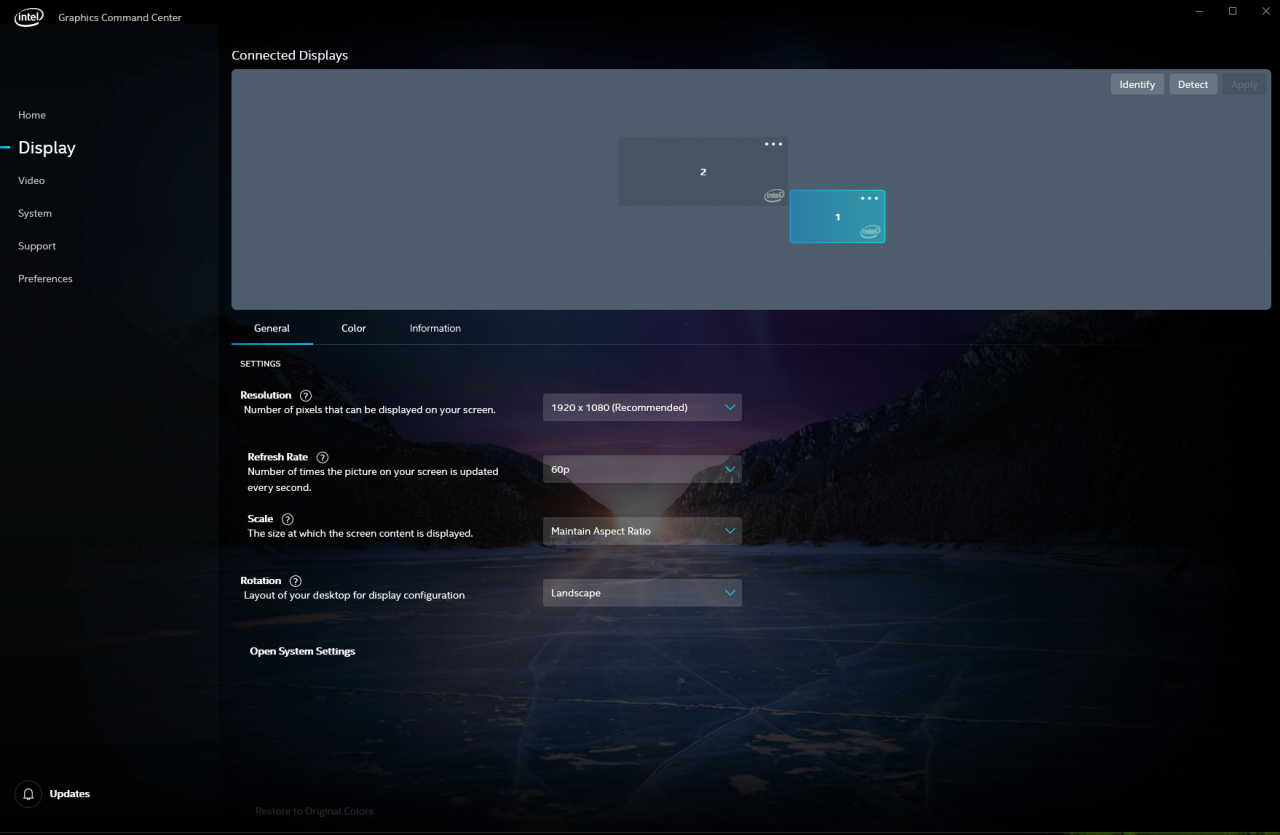This screenshot has height=835, width=1280.
Task: Open the Video section in the sidebar
Action: (31, 181)
